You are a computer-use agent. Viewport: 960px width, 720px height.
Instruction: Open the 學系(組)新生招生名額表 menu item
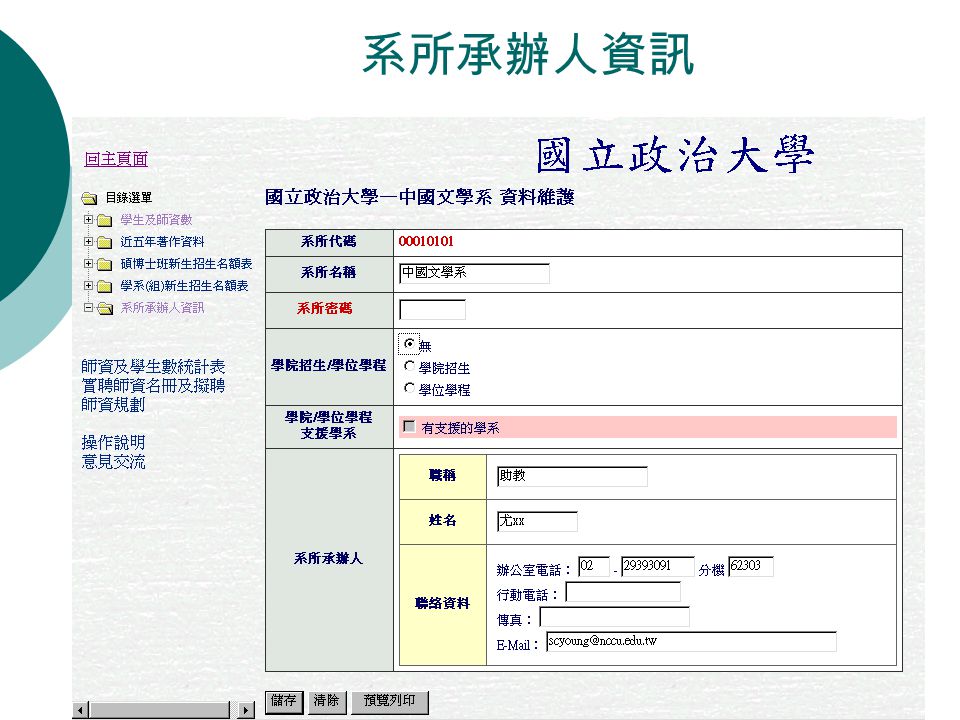(184, 286)
